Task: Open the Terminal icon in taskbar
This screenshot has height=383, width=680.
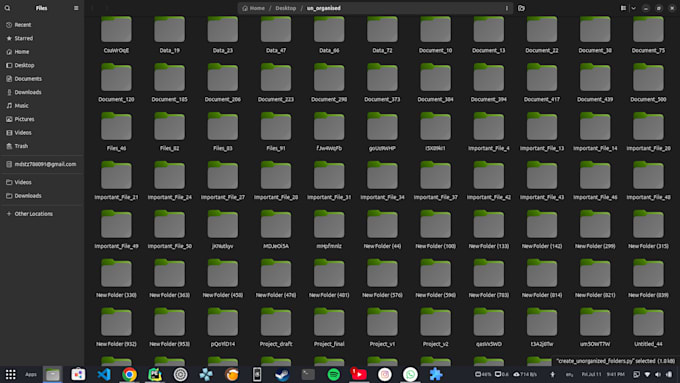Action: click(308, 374)
